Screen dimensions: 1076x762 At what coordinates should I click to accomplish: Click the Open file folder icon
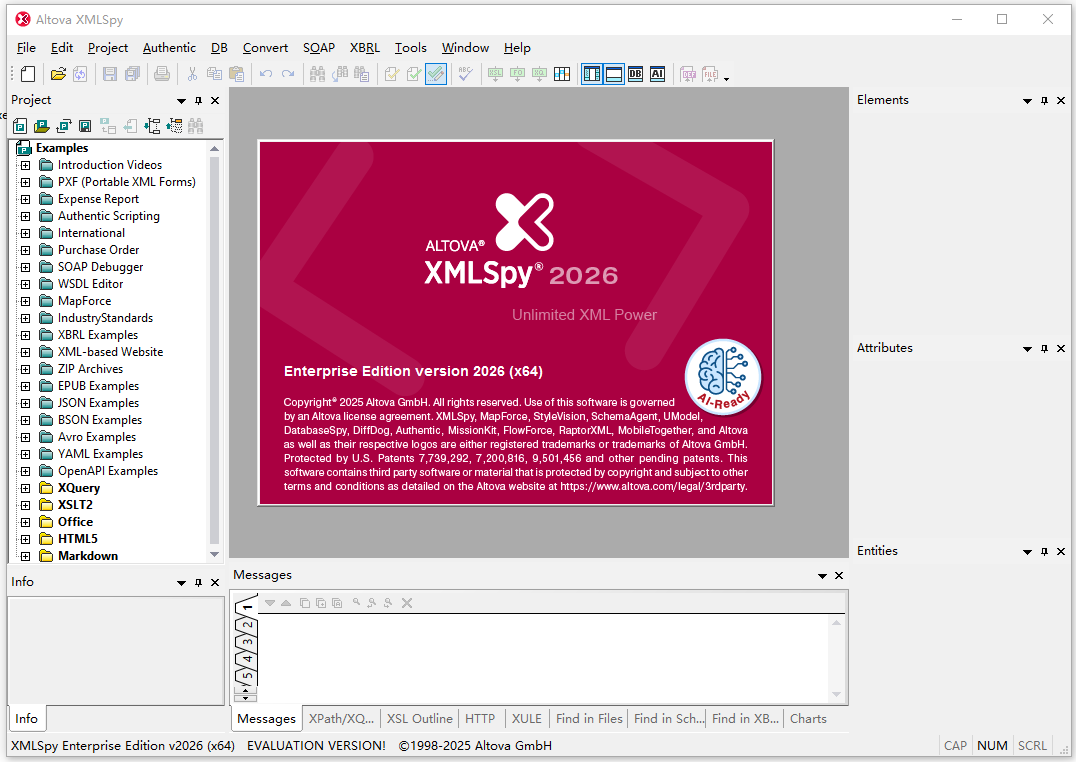pyautogui.click(x=58, y=74)
